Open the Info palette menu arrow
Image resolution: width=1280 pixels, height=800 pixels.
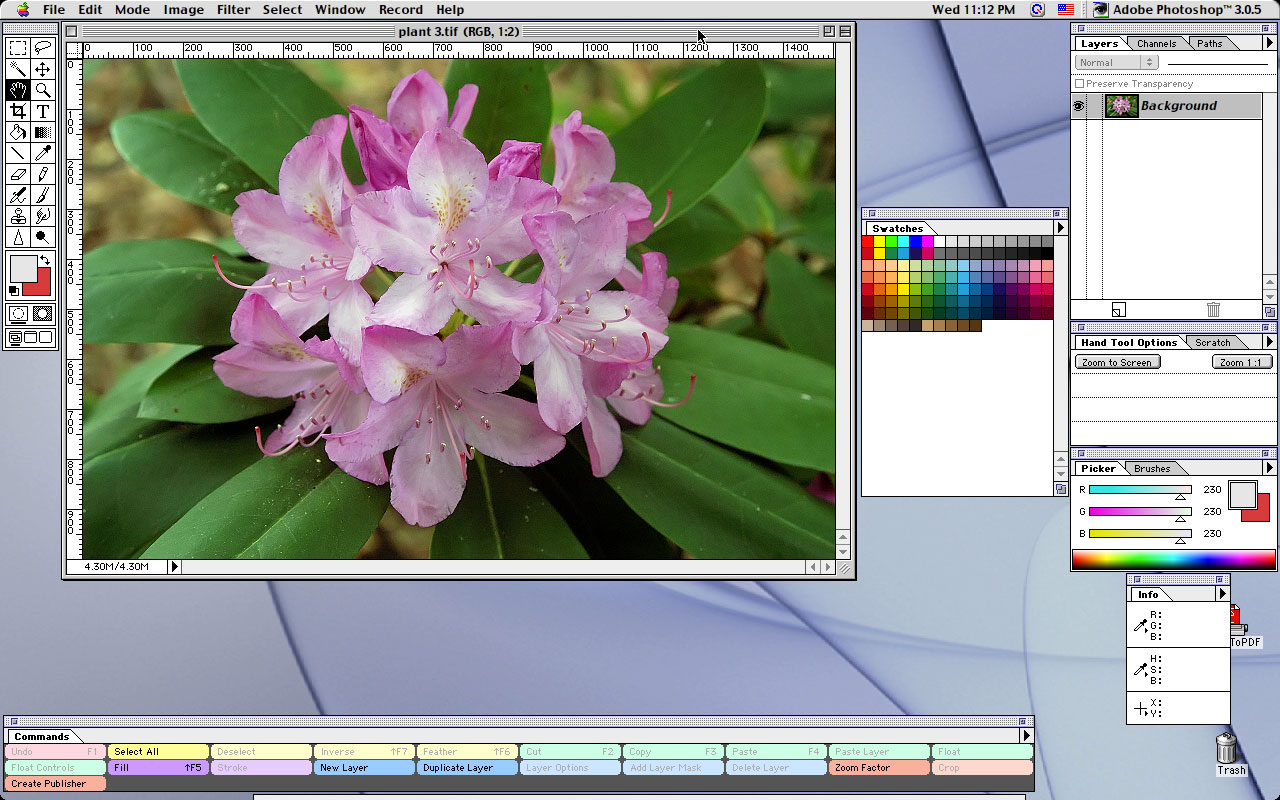point(1222,594)
